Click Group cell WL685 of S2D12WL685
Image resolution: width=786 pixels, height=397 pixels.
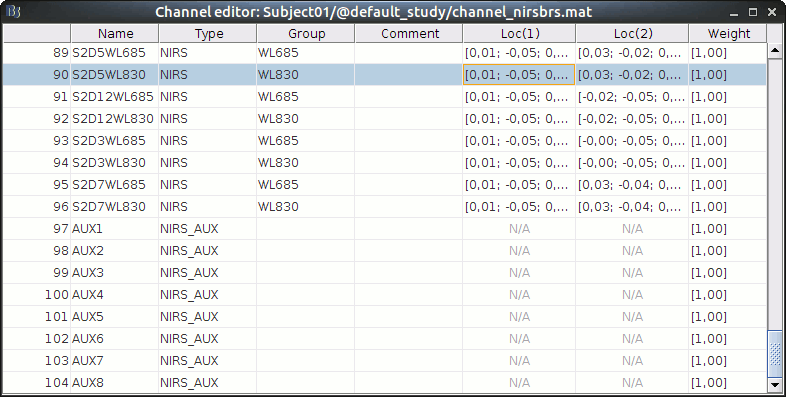coord(306,97)
